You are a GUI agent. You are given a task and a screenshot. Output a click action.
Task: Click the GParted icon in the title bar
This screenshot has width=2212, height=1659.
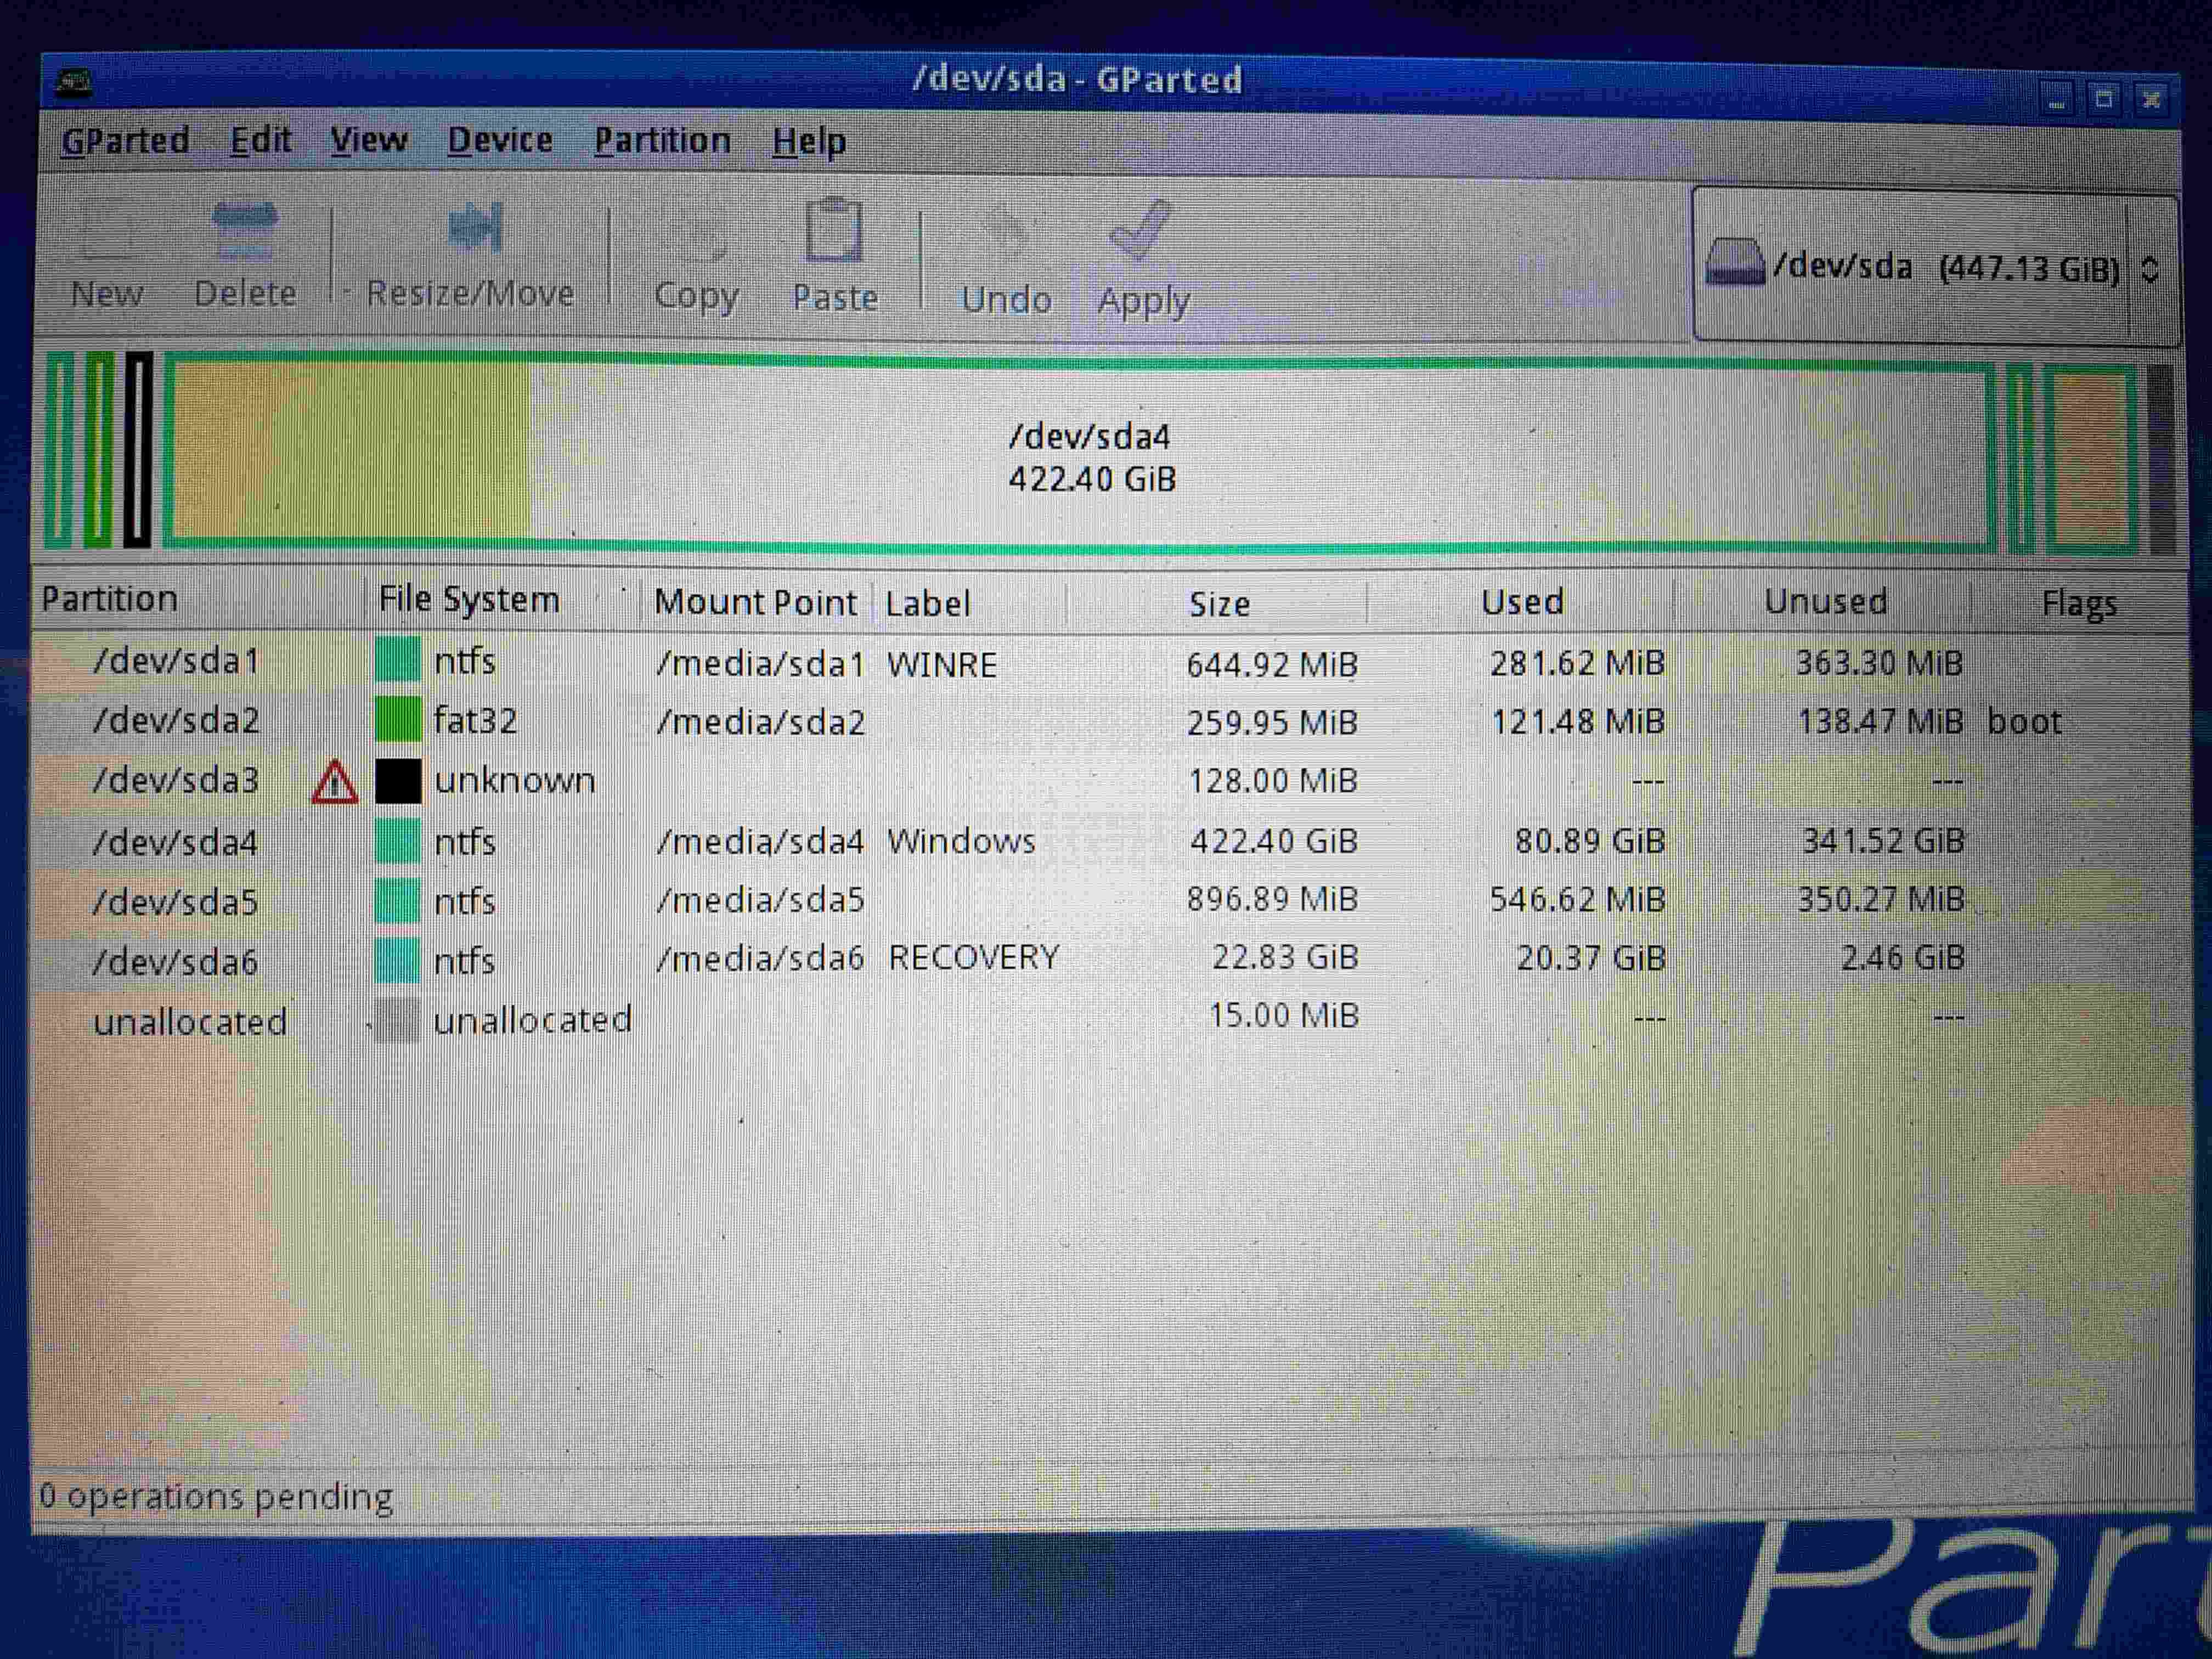[74, 82]
